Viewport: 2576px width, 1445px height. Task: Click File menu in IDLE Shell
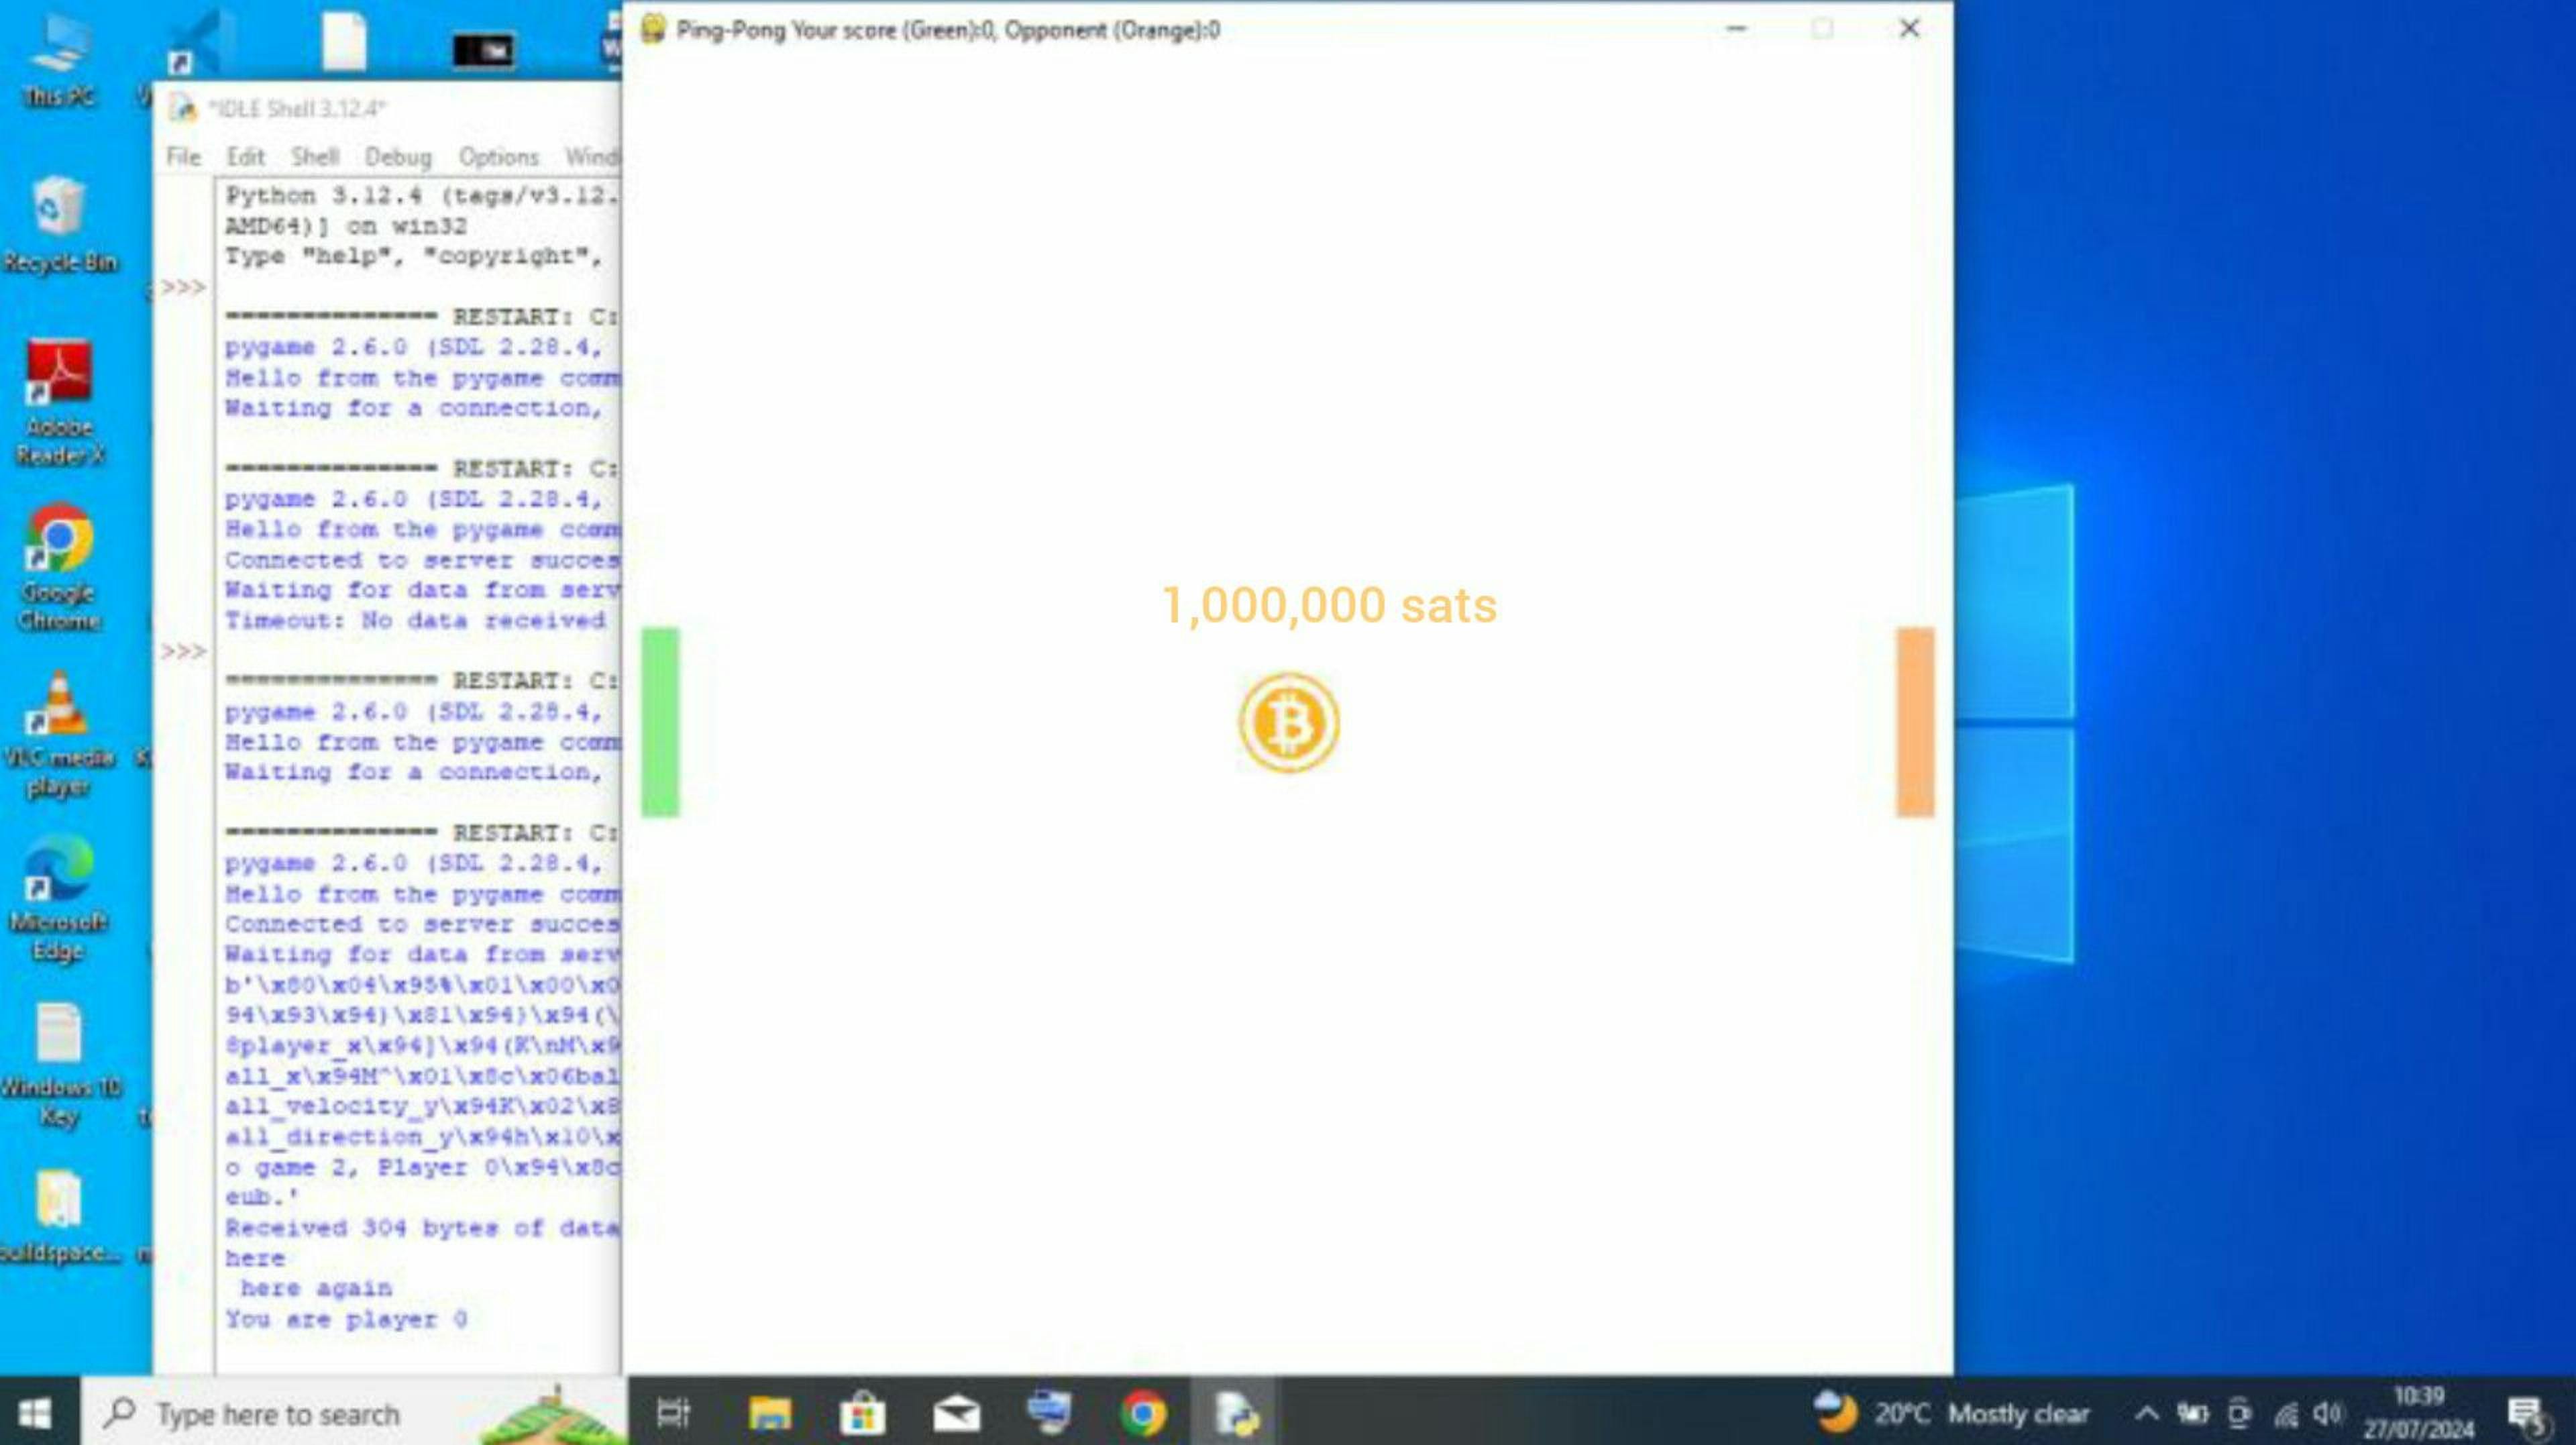182,156
